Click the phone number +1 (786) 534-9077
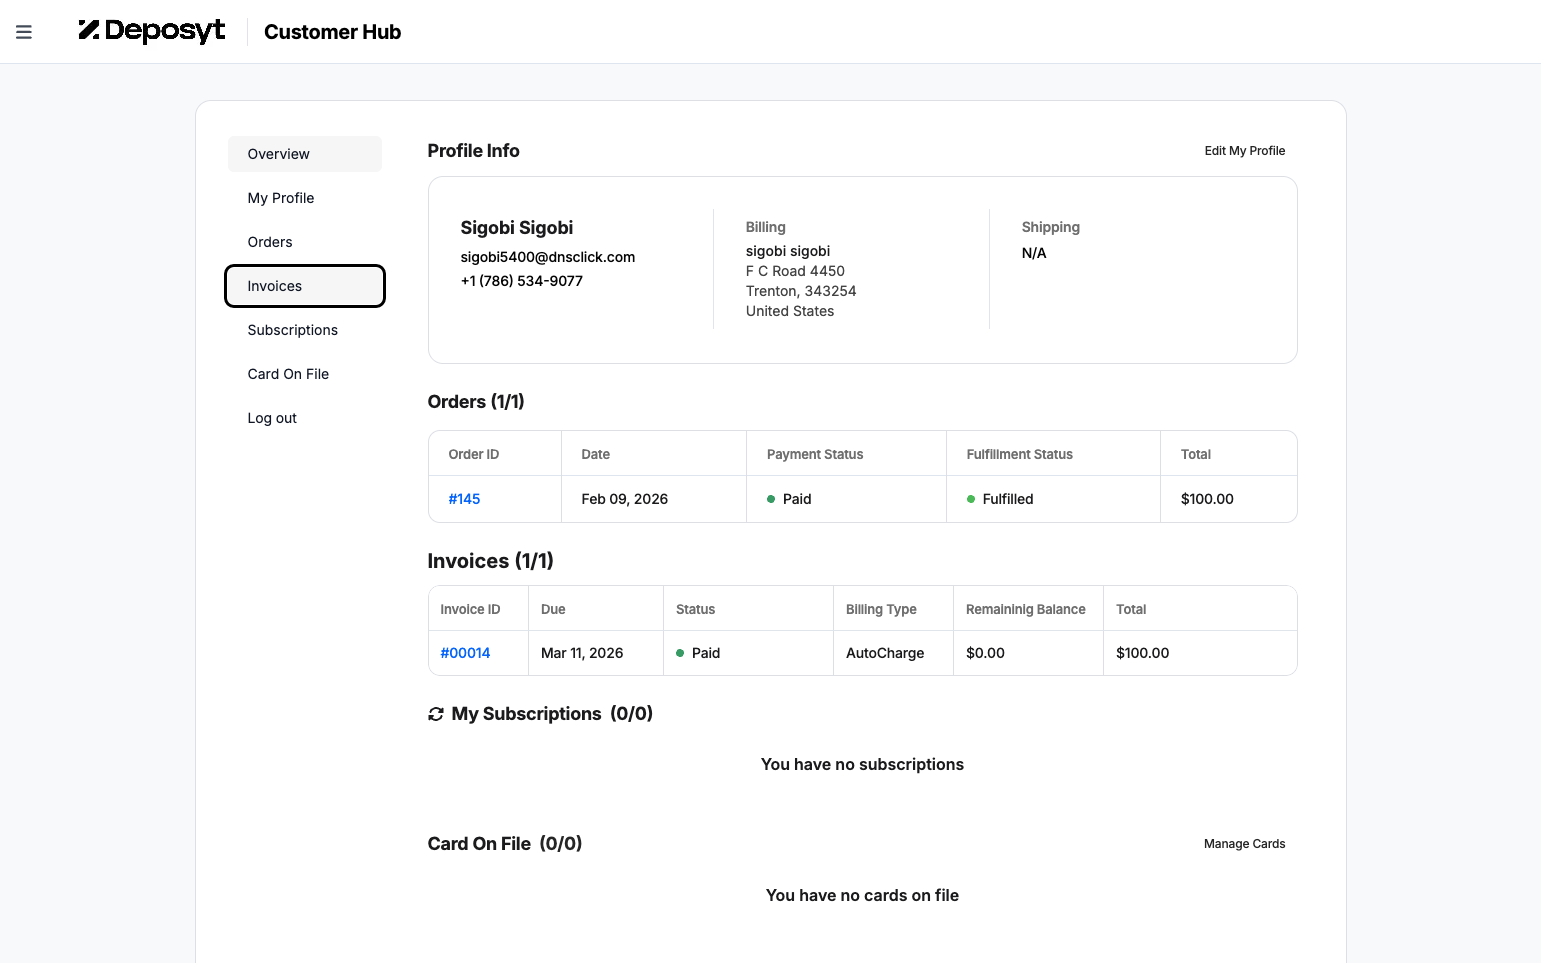Screen dimensions: 1541x963 point(522,281)
